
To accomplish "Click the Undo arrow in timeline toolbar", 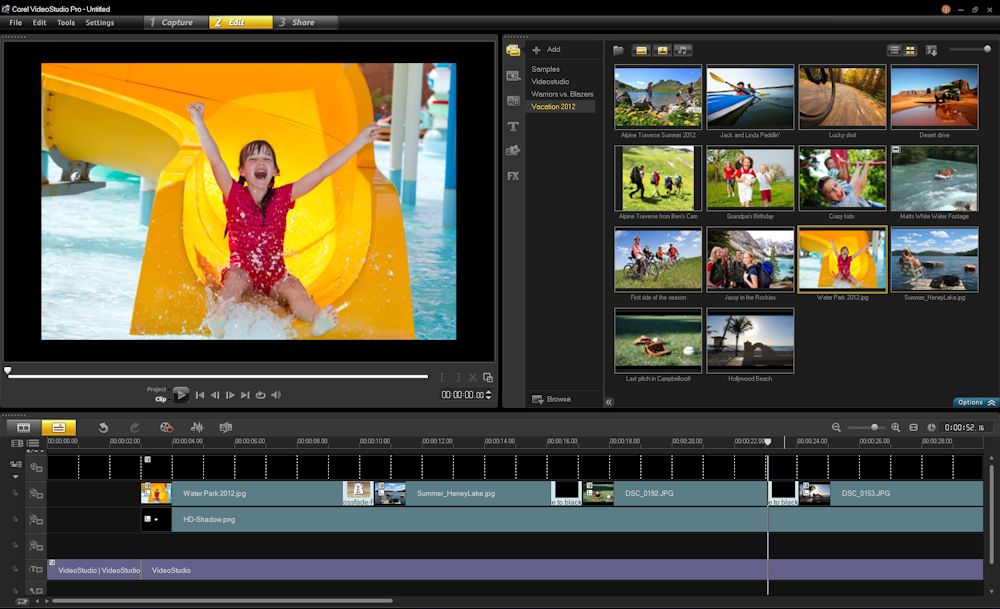I will pos(103,427).
